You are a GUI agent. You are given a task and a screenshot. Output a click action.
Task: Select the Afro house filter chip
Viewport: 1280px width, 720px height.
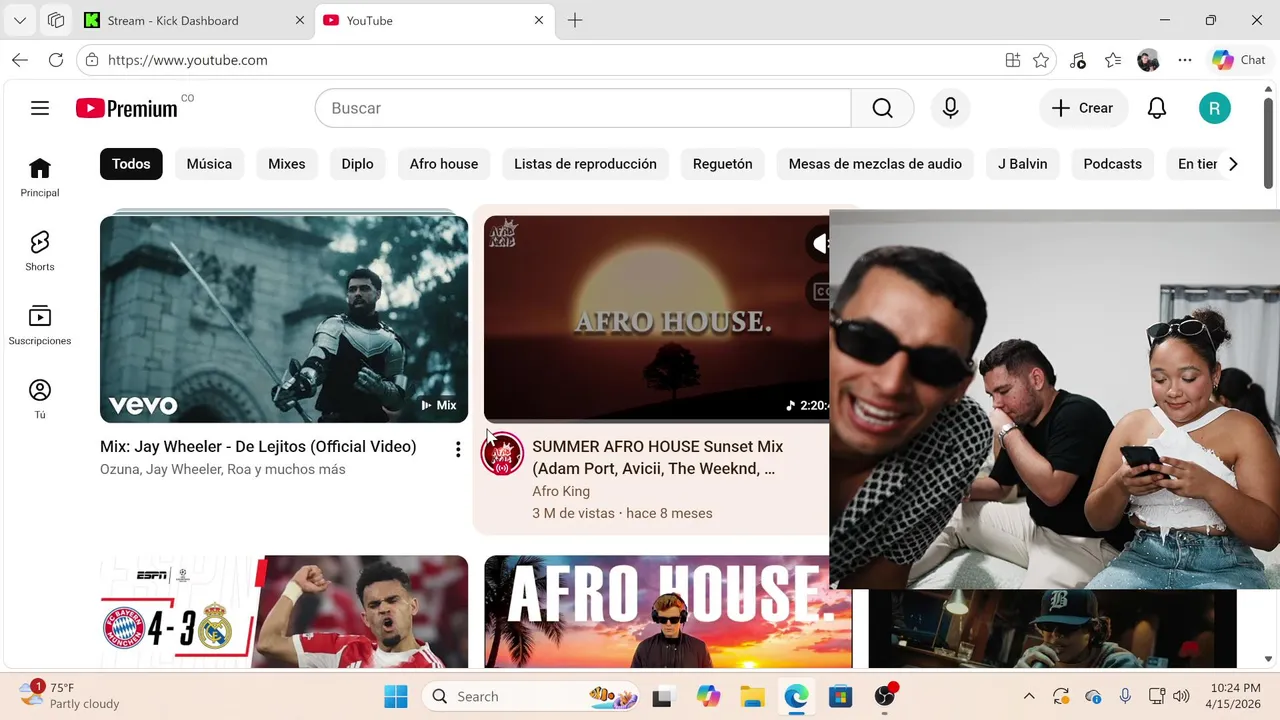point(444,164)
